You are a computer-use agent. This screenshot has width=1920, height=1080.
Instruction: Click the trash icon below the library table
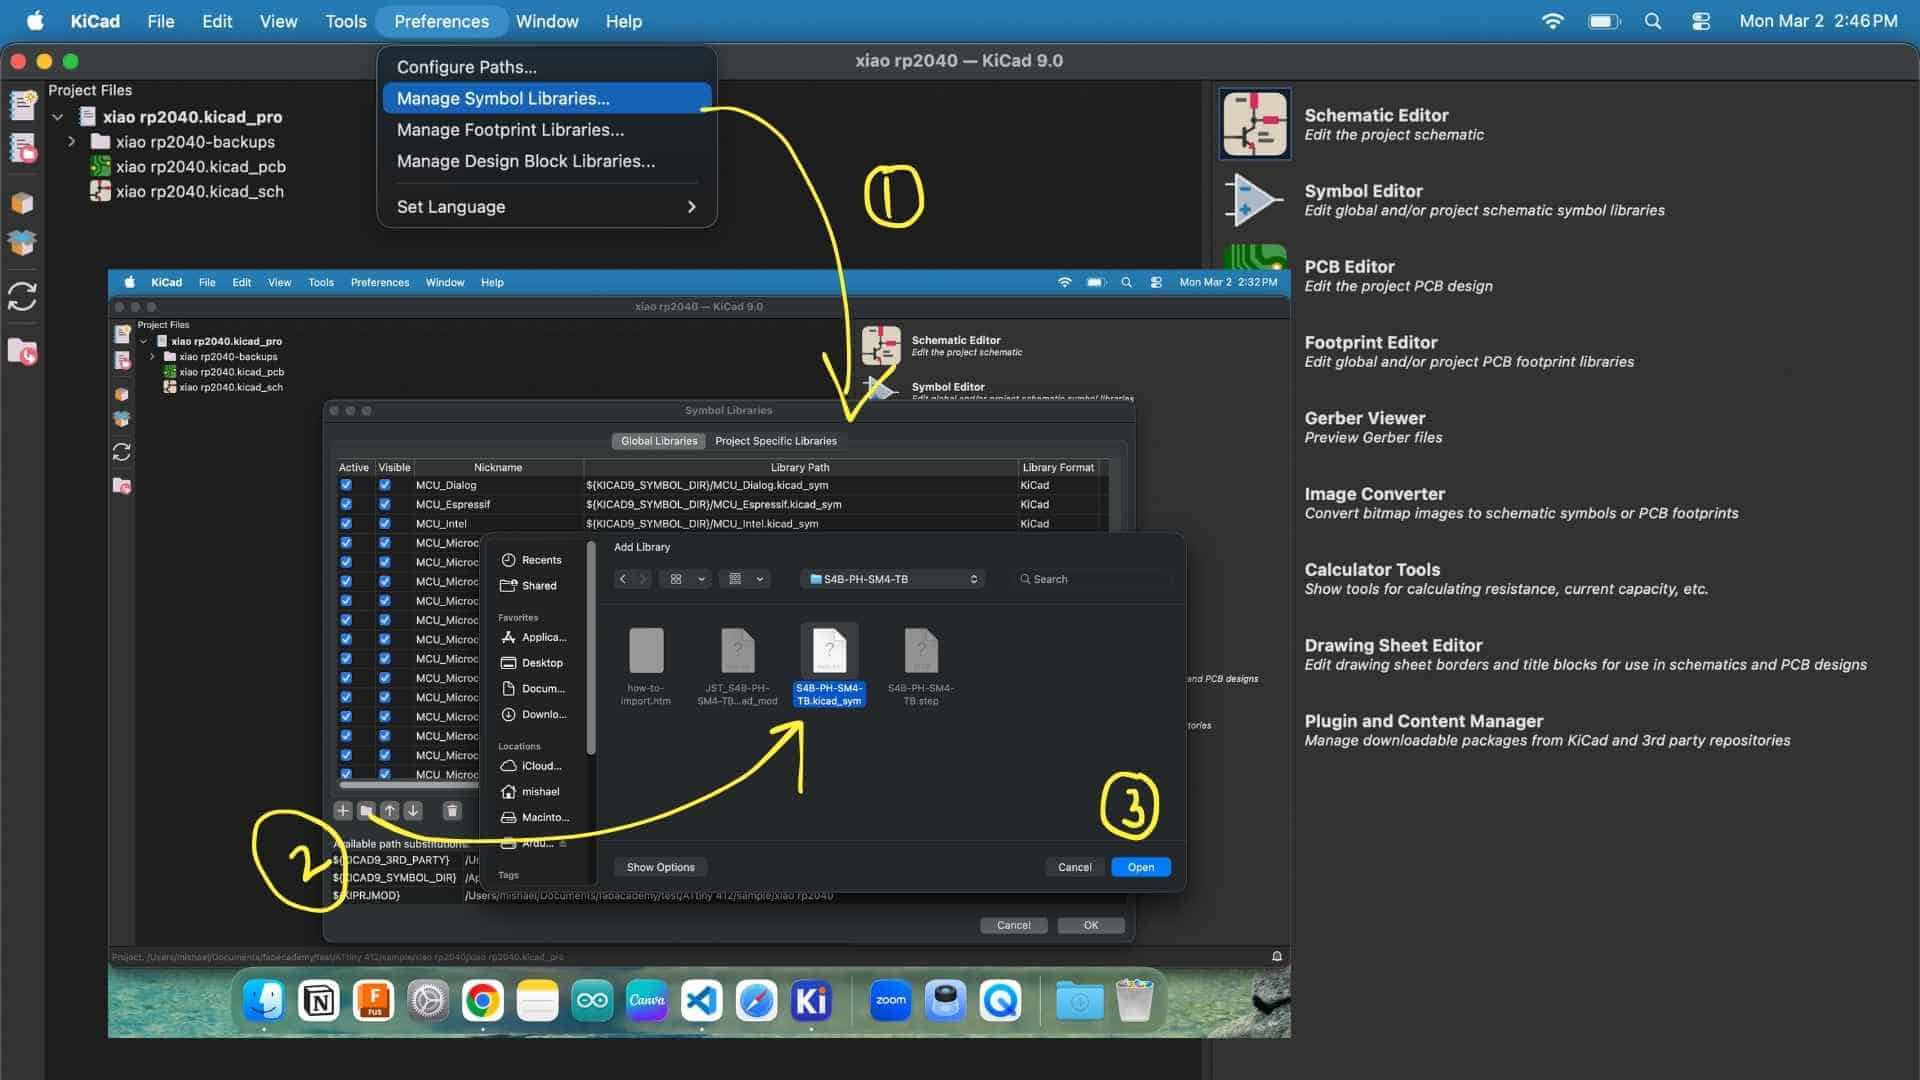pyautogui.click(x=452, y=811)
